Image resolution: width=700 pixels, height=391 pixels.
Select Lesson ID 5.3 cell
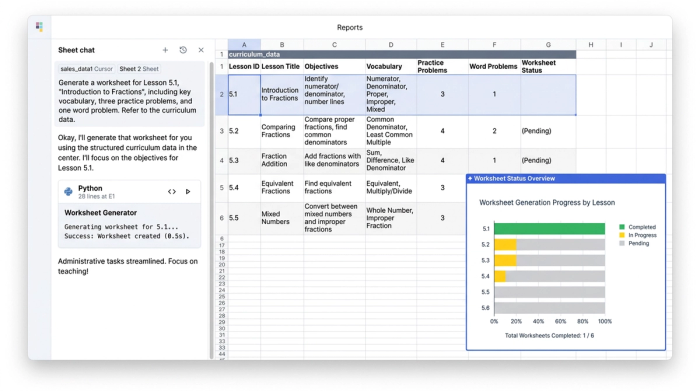(x=244, y=160)
